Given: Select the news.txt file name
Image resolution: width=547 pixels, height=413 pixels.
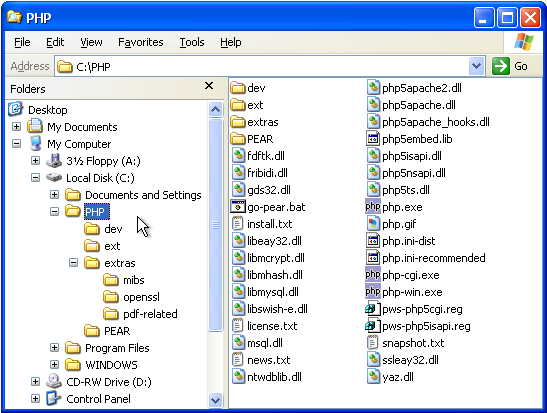Looking at the screenshot, I should coord(269,360).
